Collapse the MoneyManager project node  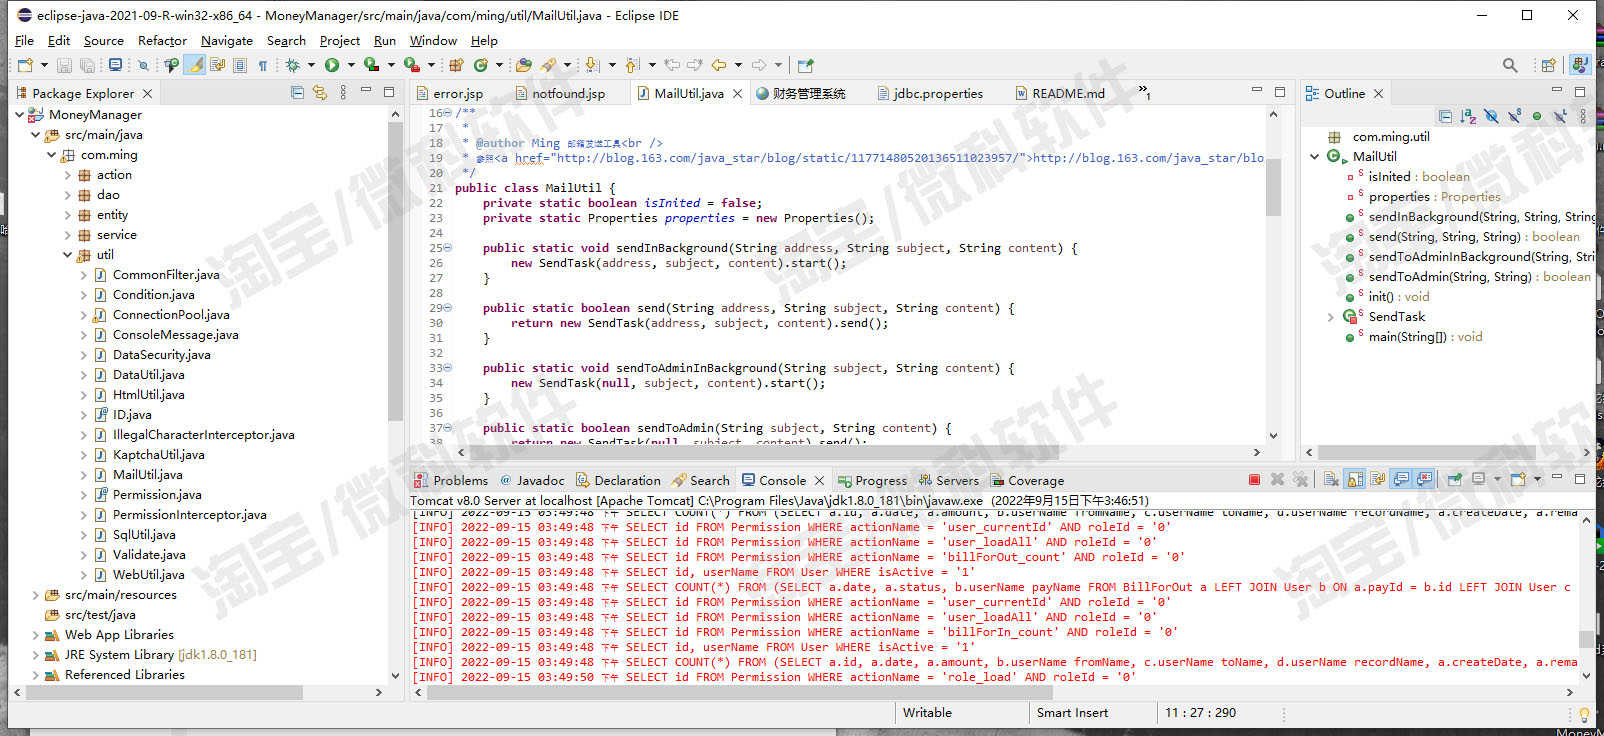19,115
